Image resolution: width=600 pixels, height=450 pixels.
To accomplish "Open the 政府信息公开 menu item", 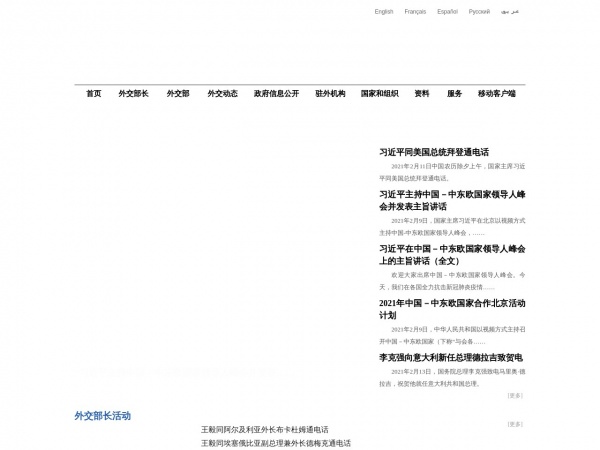I will [x=276, y=93].
